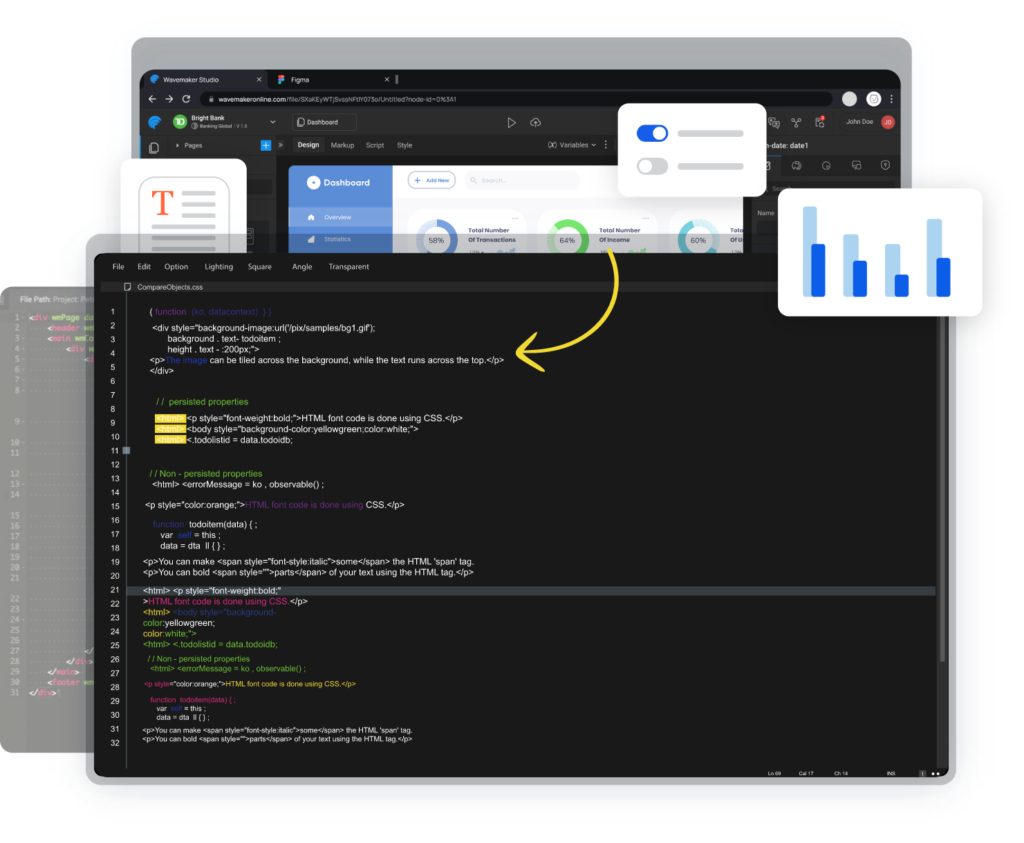Open the File menu in the code editor
1024x843 pixels.
point(118,266)
